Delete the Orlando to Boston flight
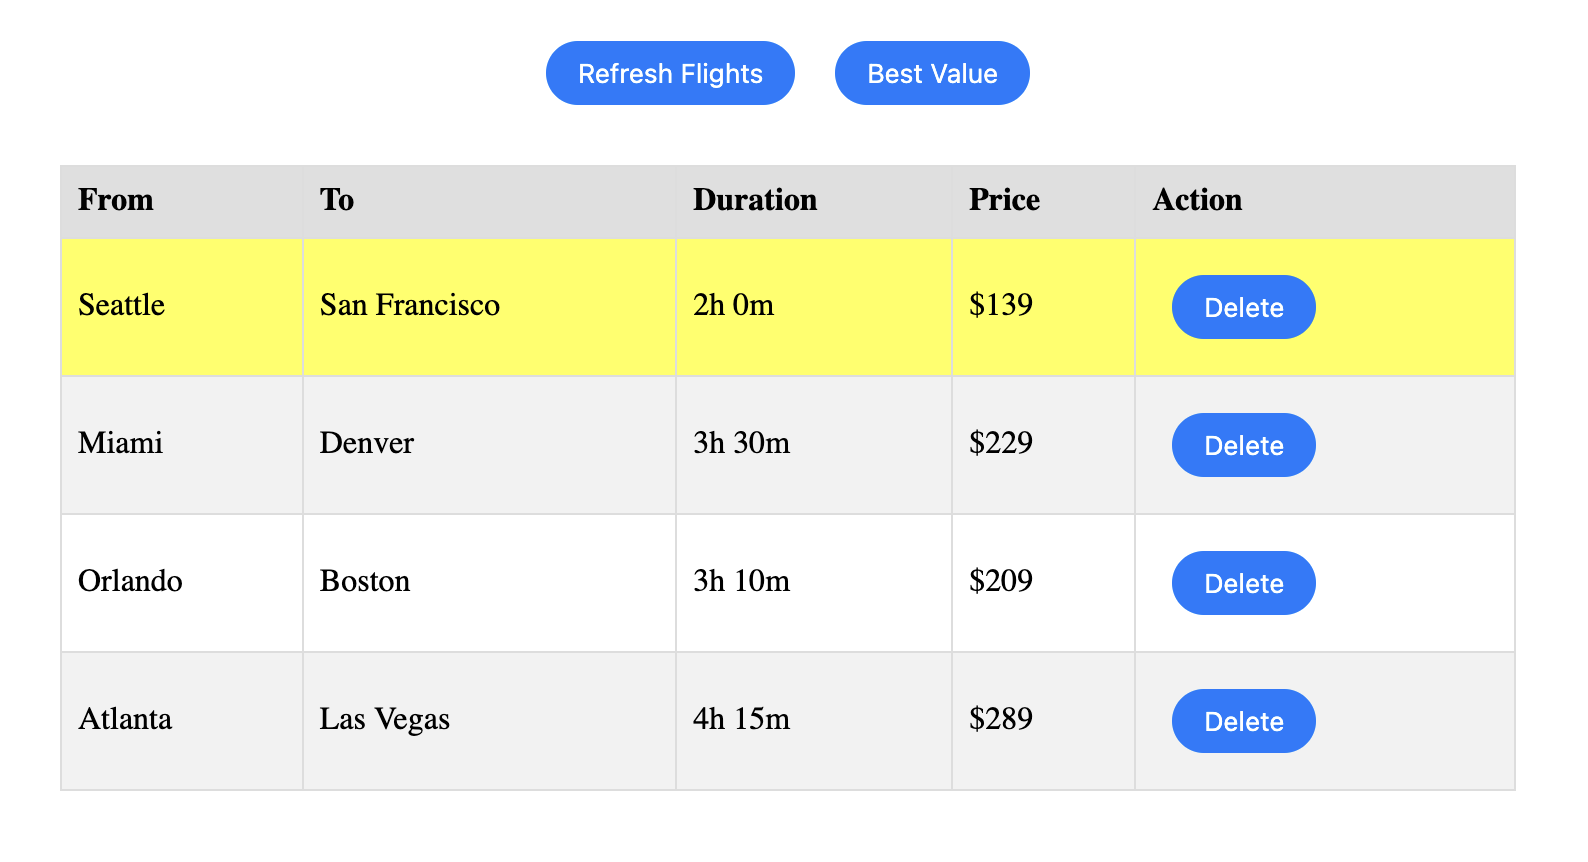The height and width of the screenshot is (862, 1588). click(x=1243, y=583)
